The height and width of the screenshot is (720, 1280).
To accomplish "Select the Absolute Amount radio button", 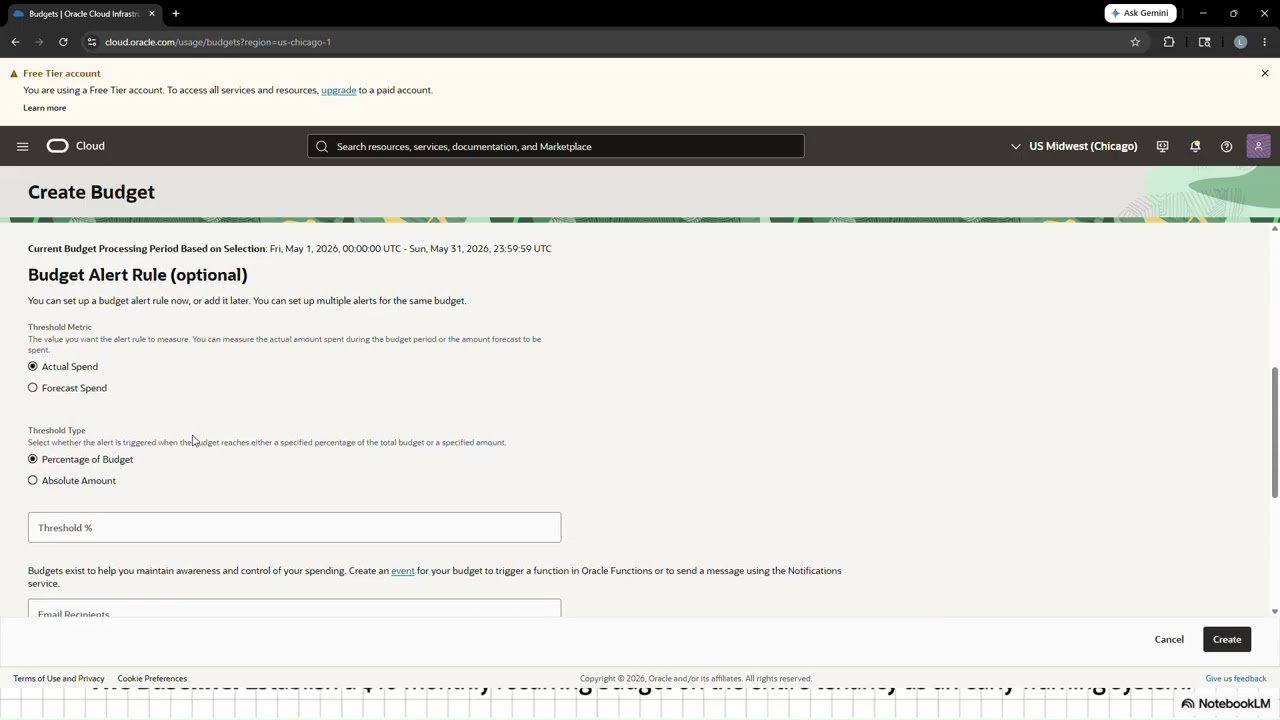I will click(x=33, y=480).
